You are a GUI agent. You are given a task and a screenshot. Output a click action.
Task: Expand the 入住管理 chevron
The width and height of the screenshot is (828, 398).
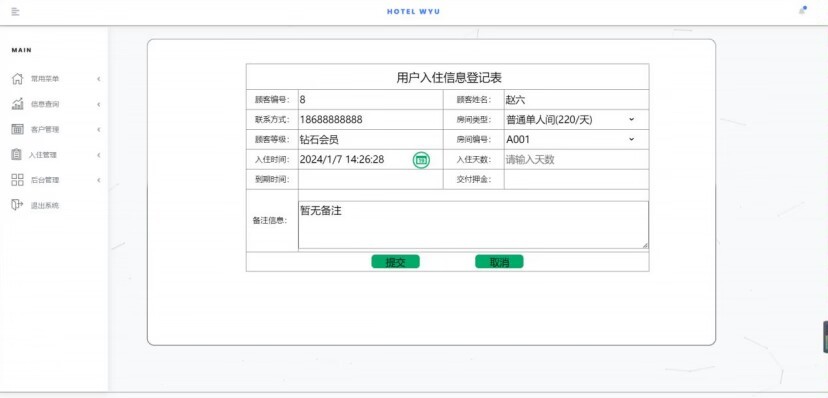99,155
